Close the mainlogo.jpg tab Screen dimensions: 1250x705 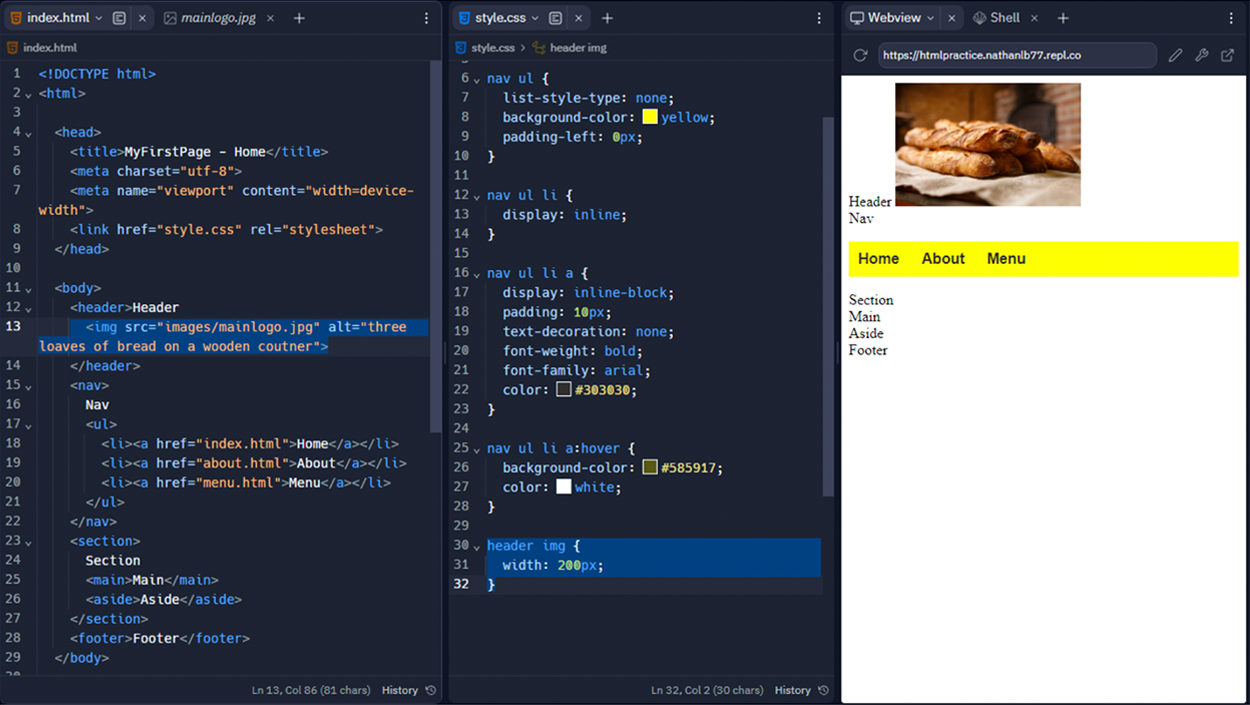(270, 18)
